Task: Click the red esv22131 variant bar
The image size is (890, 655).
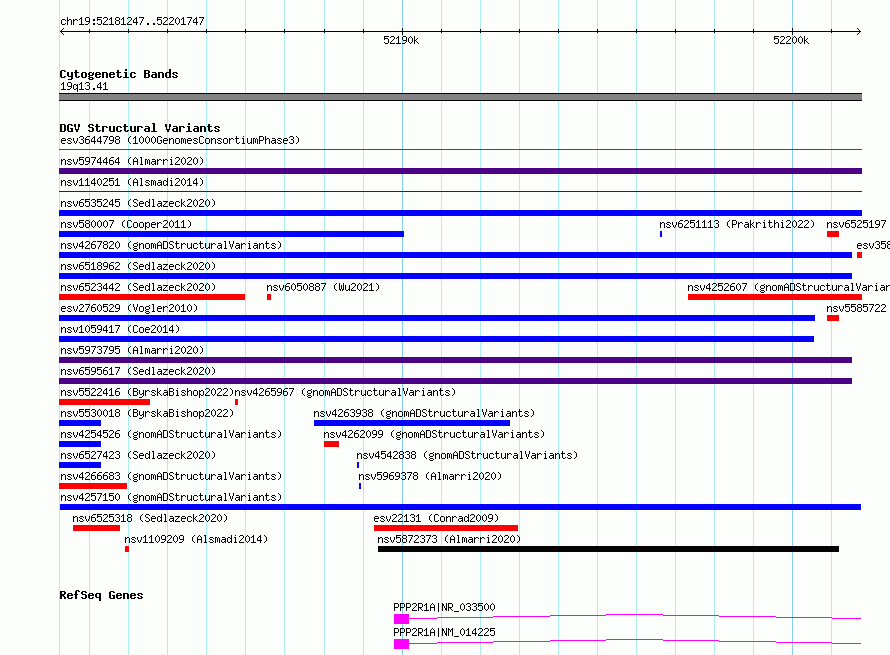Action: 446,528
